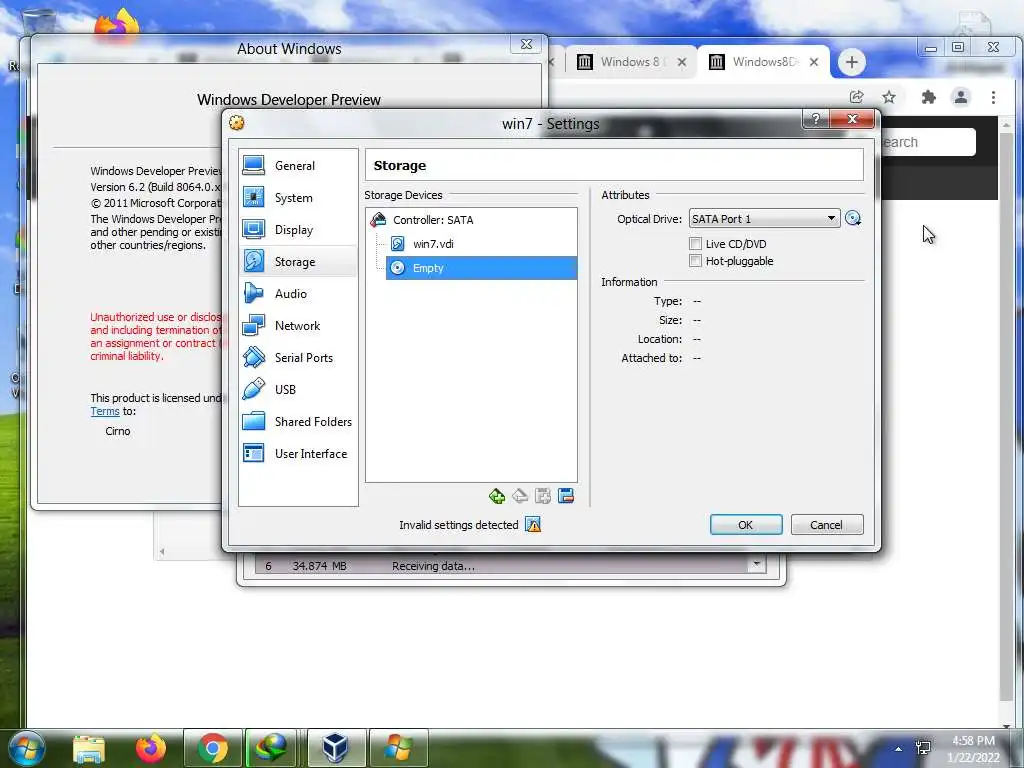Open the Windows Start button

coord(25,748)
